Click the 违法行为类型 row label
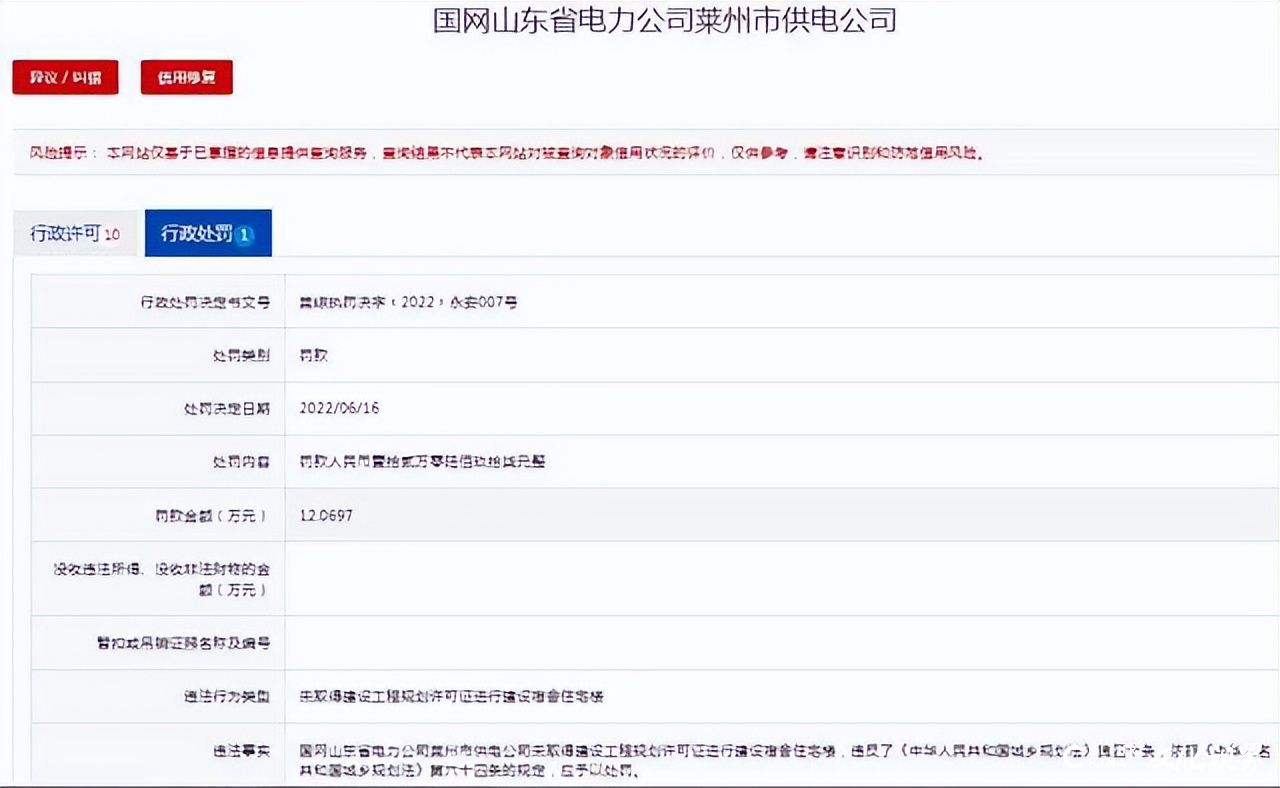This screenshot has height=788, width=1280. (227, 696)
